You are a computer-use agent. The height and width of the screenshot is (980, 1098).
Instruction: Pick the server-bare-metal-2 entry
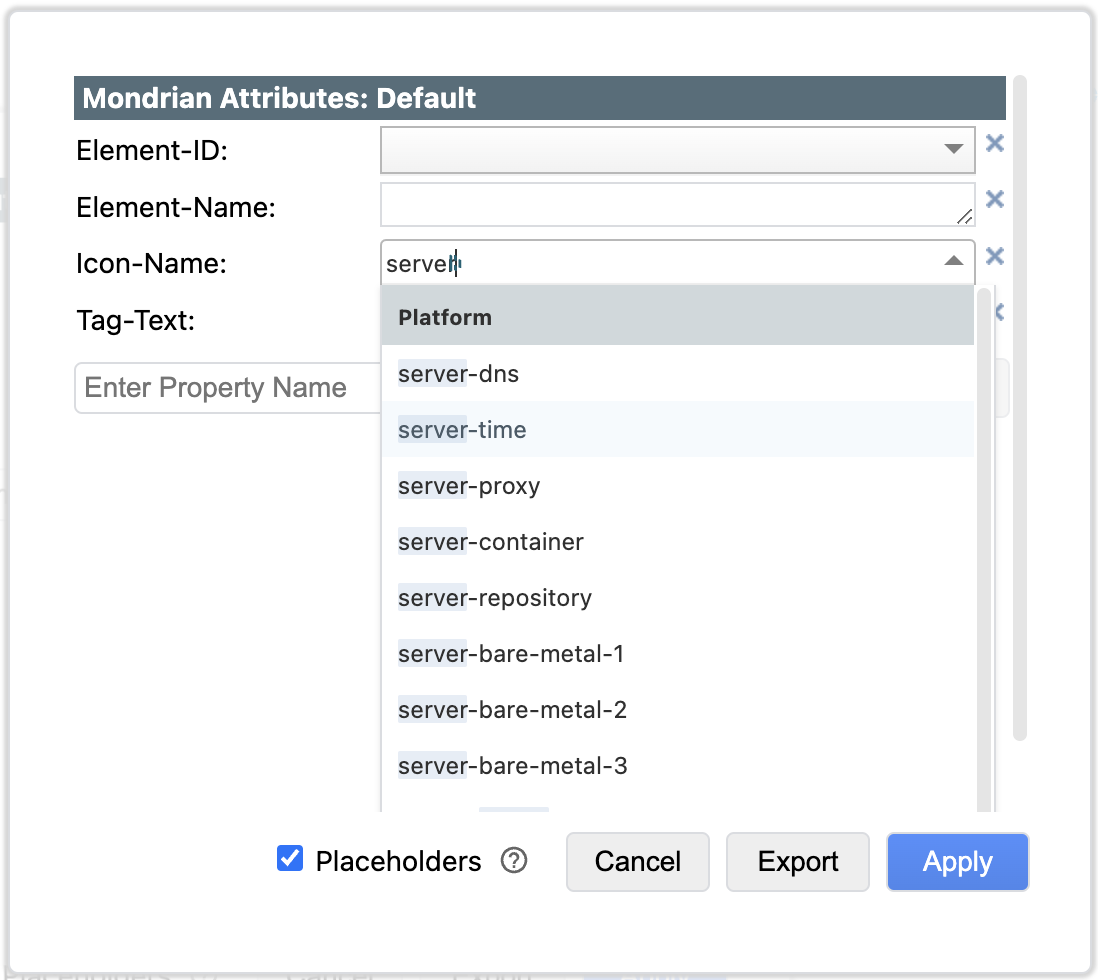[512, 710]
